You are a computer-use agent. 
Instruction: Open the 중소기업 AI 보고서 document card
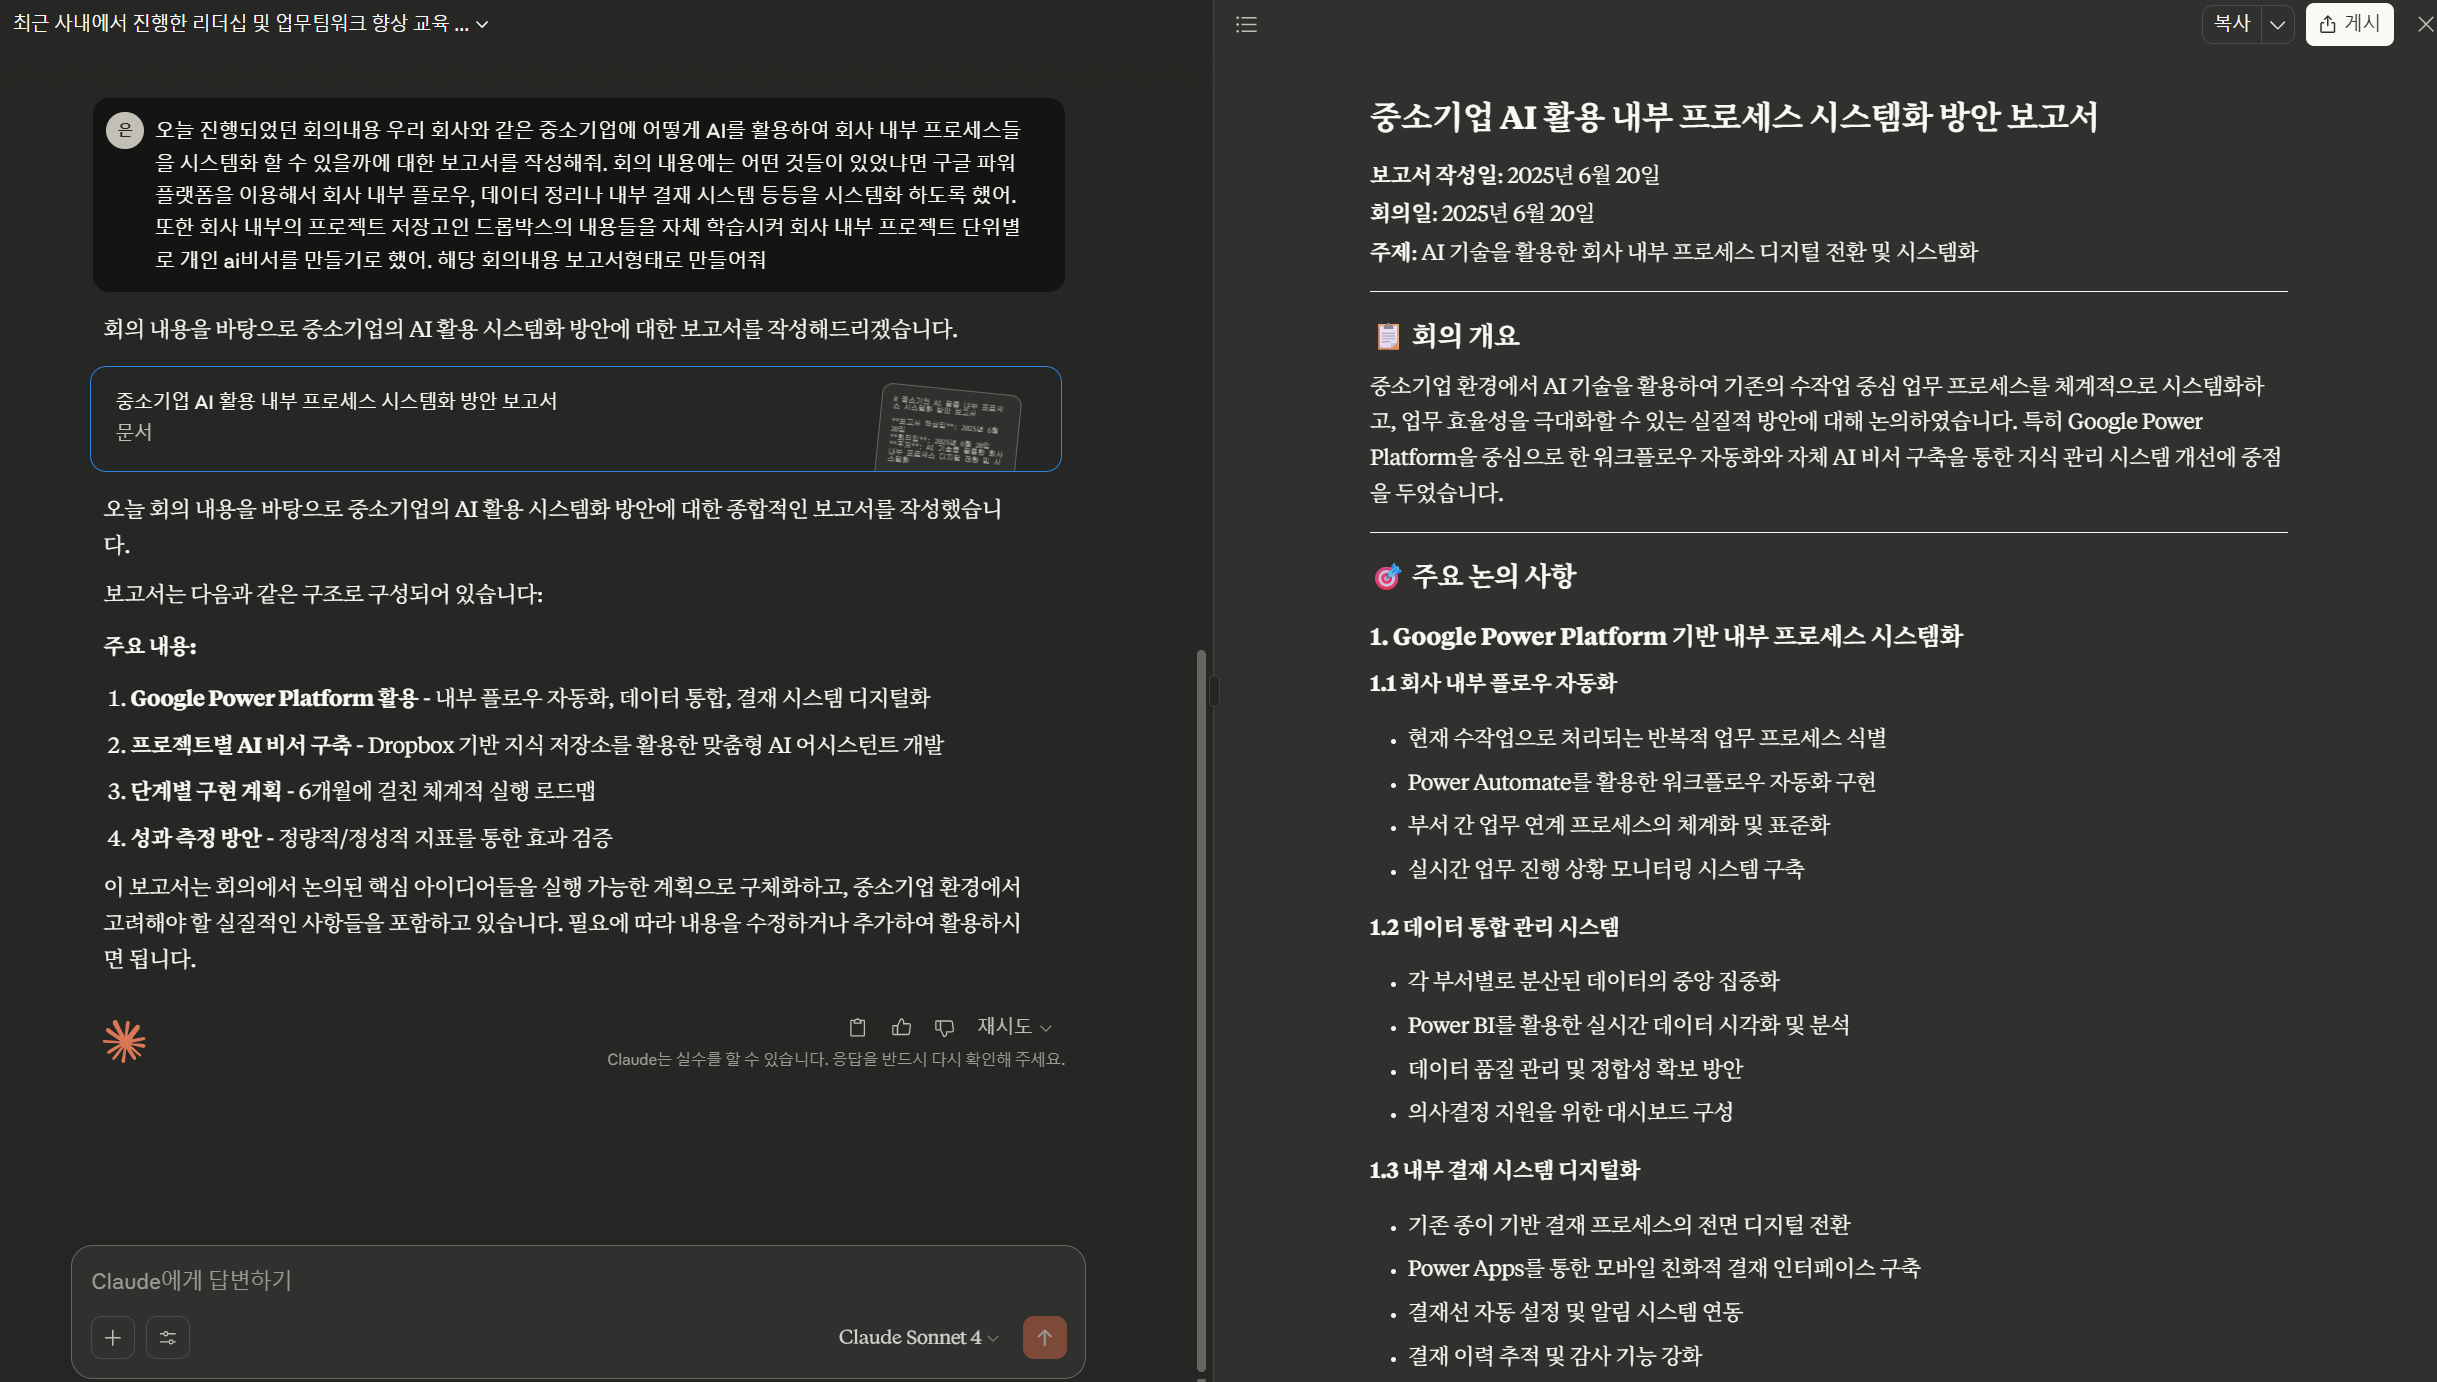point(575,418)
